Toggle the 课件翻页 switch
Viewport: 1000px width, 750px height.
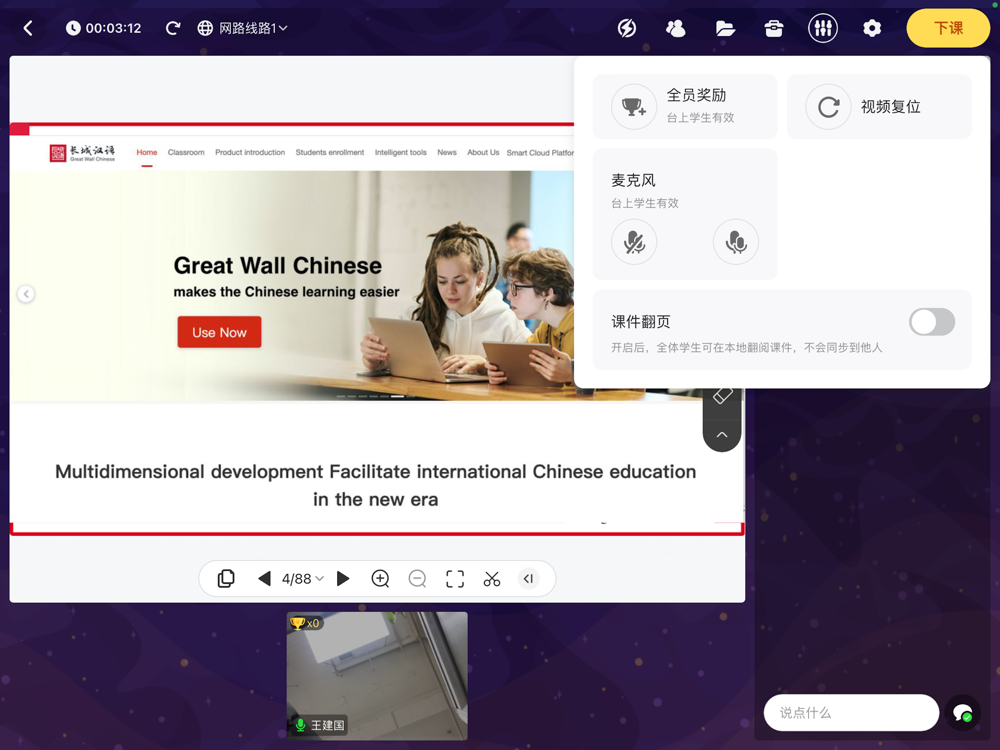(931, 322)
